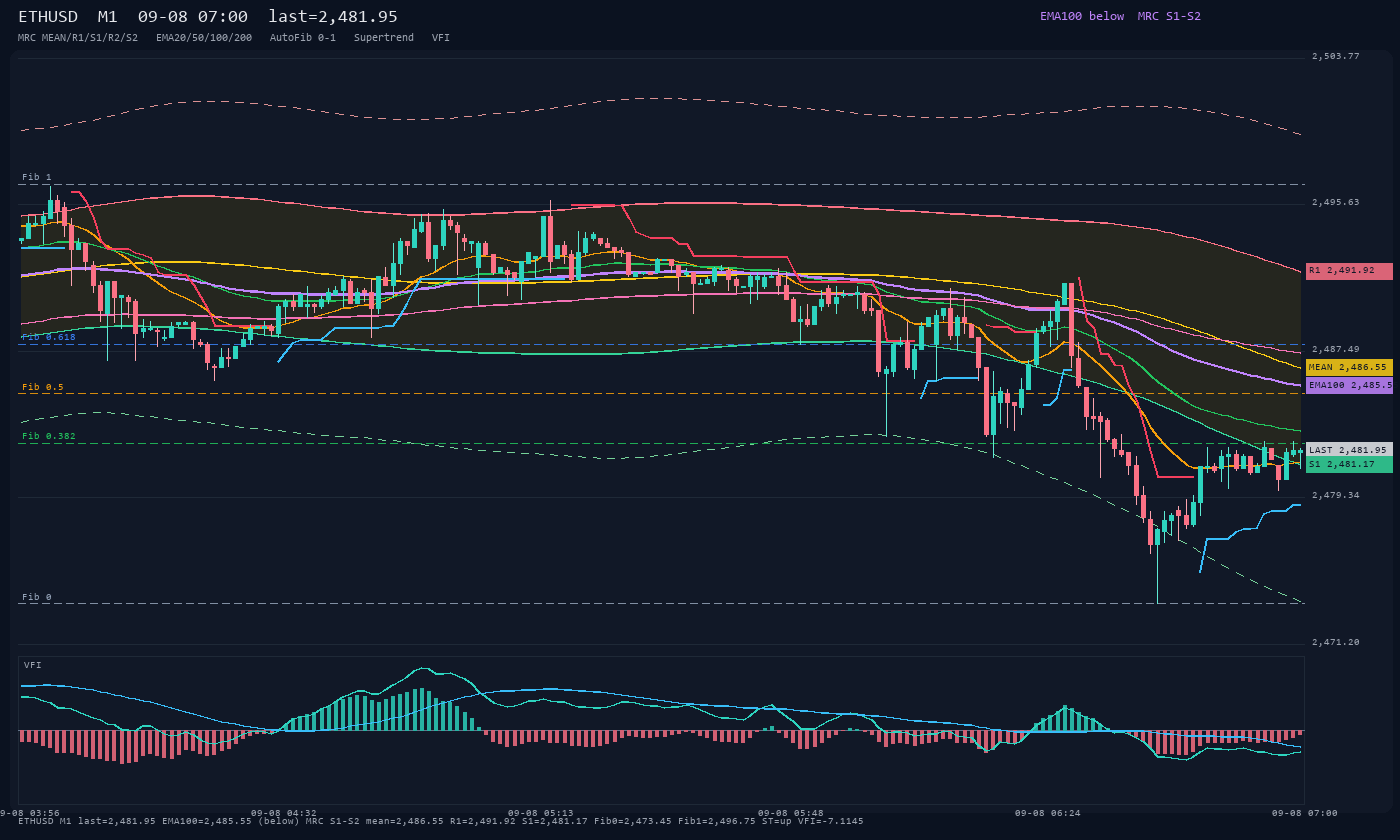Click the 2,487.49 price axis label

pyautogui.click(x=1336, y=349)
